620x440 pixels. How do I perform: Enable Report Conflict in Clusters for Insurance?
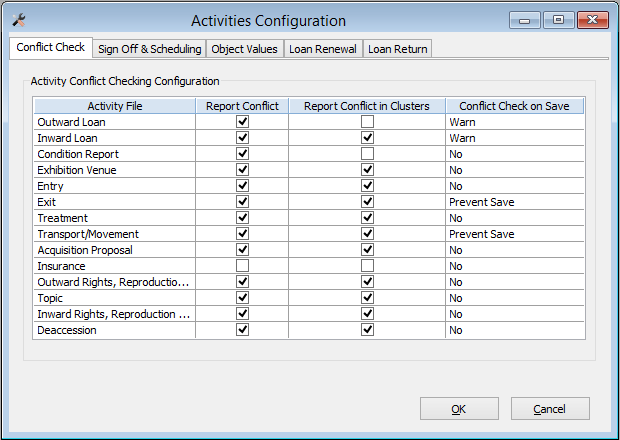[367, 266]
